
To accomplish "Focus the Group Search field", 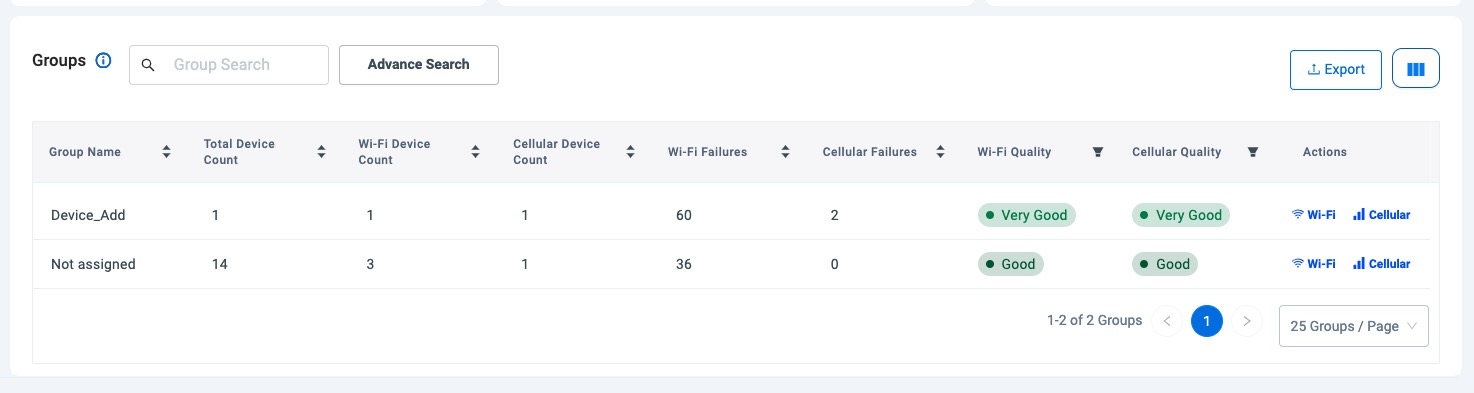I will pyautogui.click(x=229, y=65).
